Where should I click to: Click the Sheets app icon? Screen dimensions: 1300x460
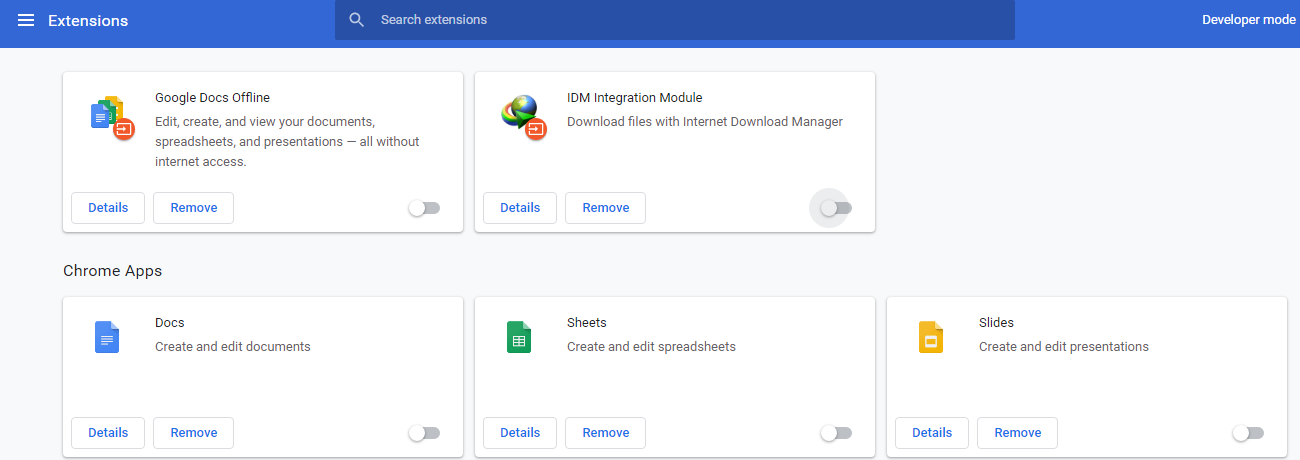click(x=519, y=337)
